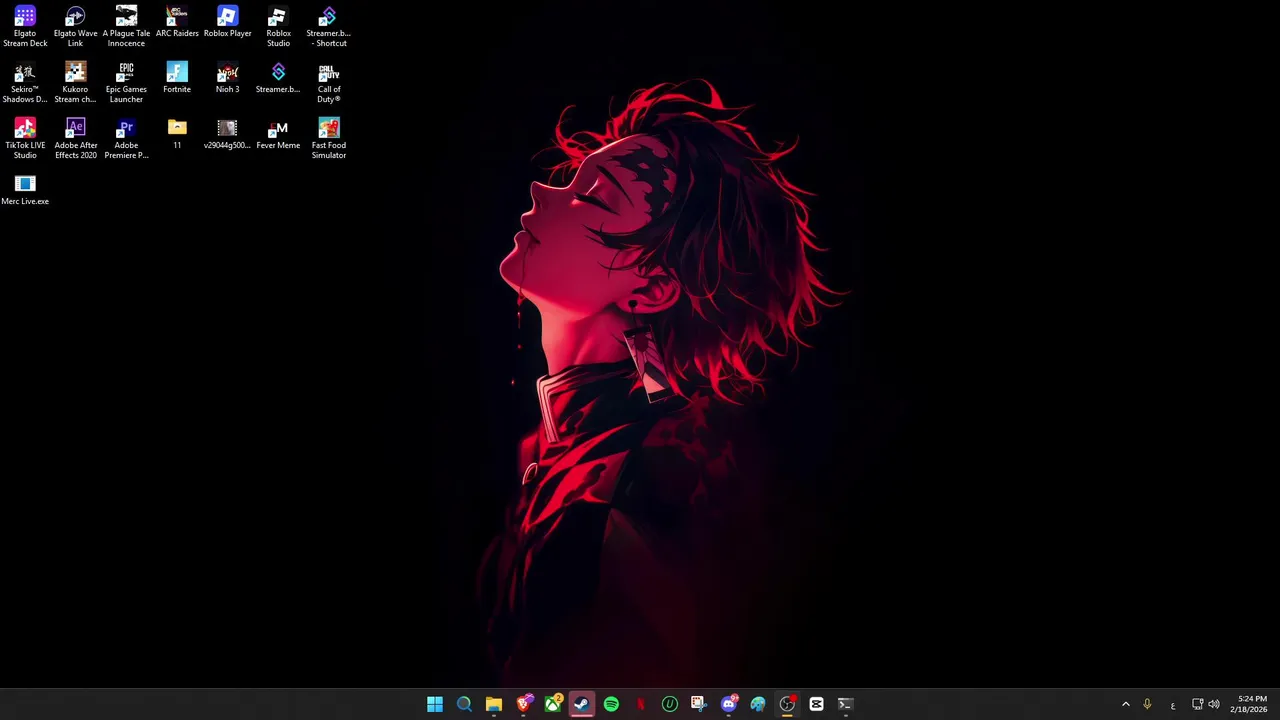The image size is (1280, 720).
Task: Click the microphone tray icon
Action: (x=1147, y=704)
